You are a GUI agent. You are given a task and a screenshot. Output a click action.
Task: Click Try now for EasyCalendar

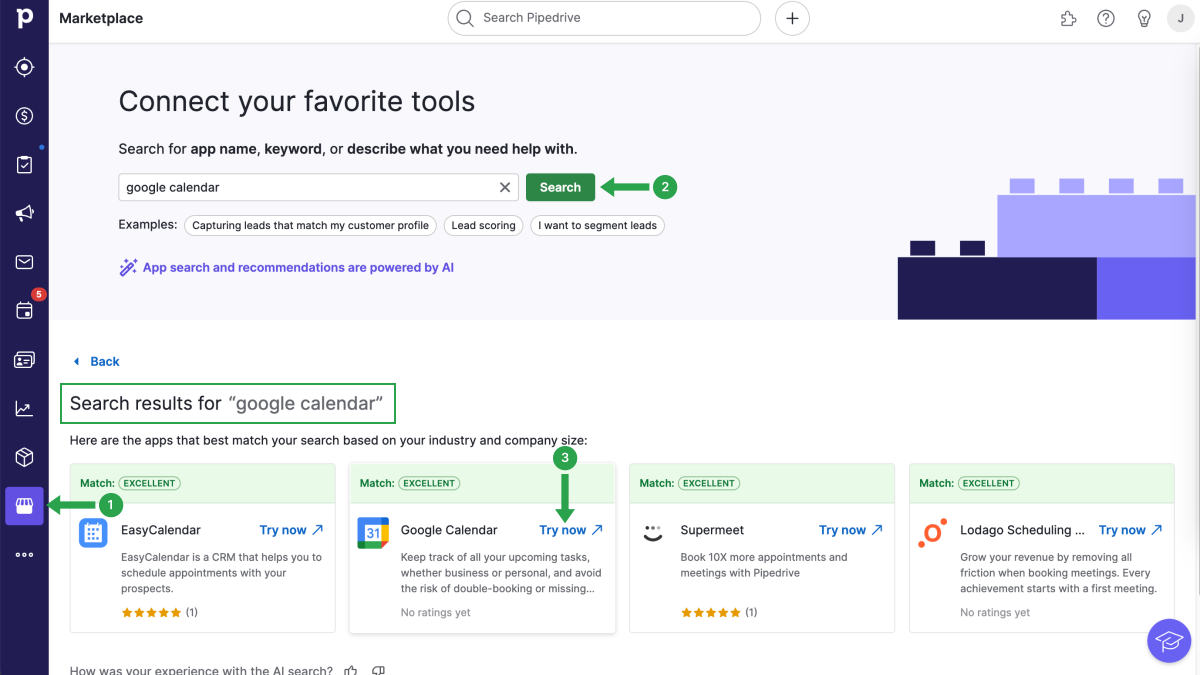point(291,530)
